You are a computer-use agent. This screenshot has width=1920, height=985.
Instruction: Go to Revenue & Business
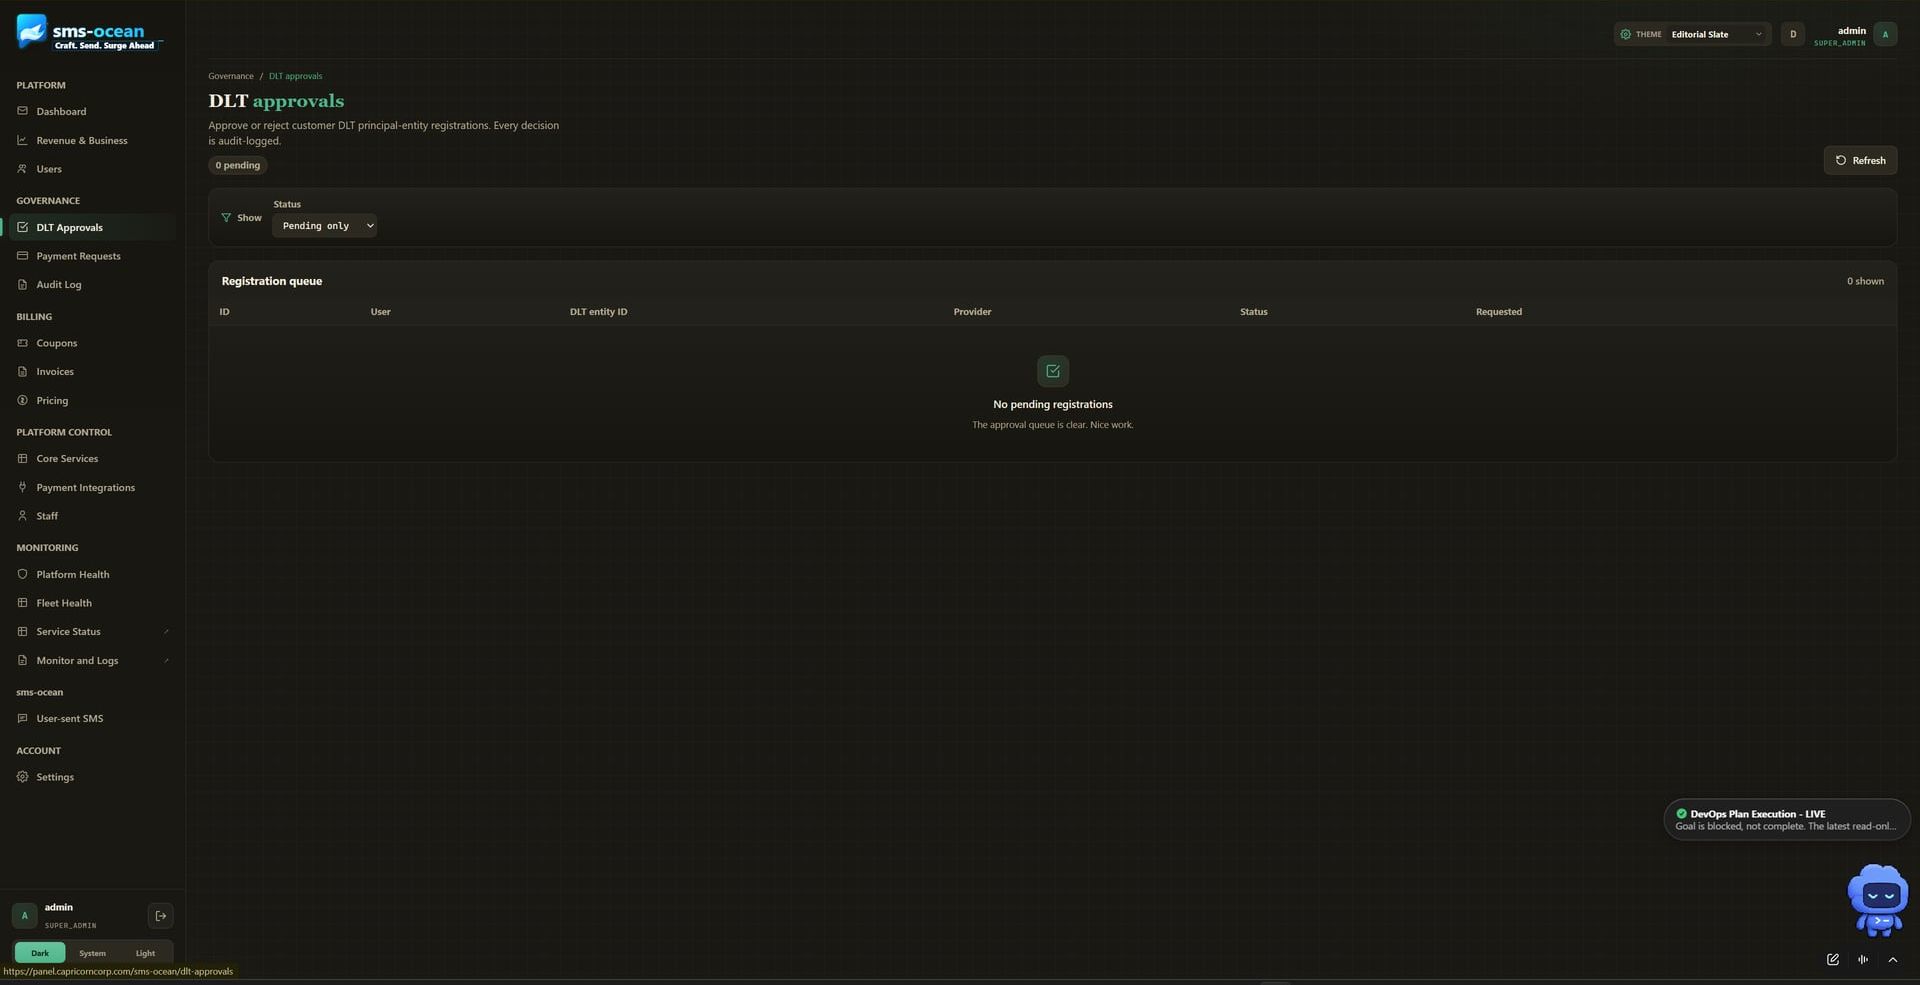[x=92, y=140]
